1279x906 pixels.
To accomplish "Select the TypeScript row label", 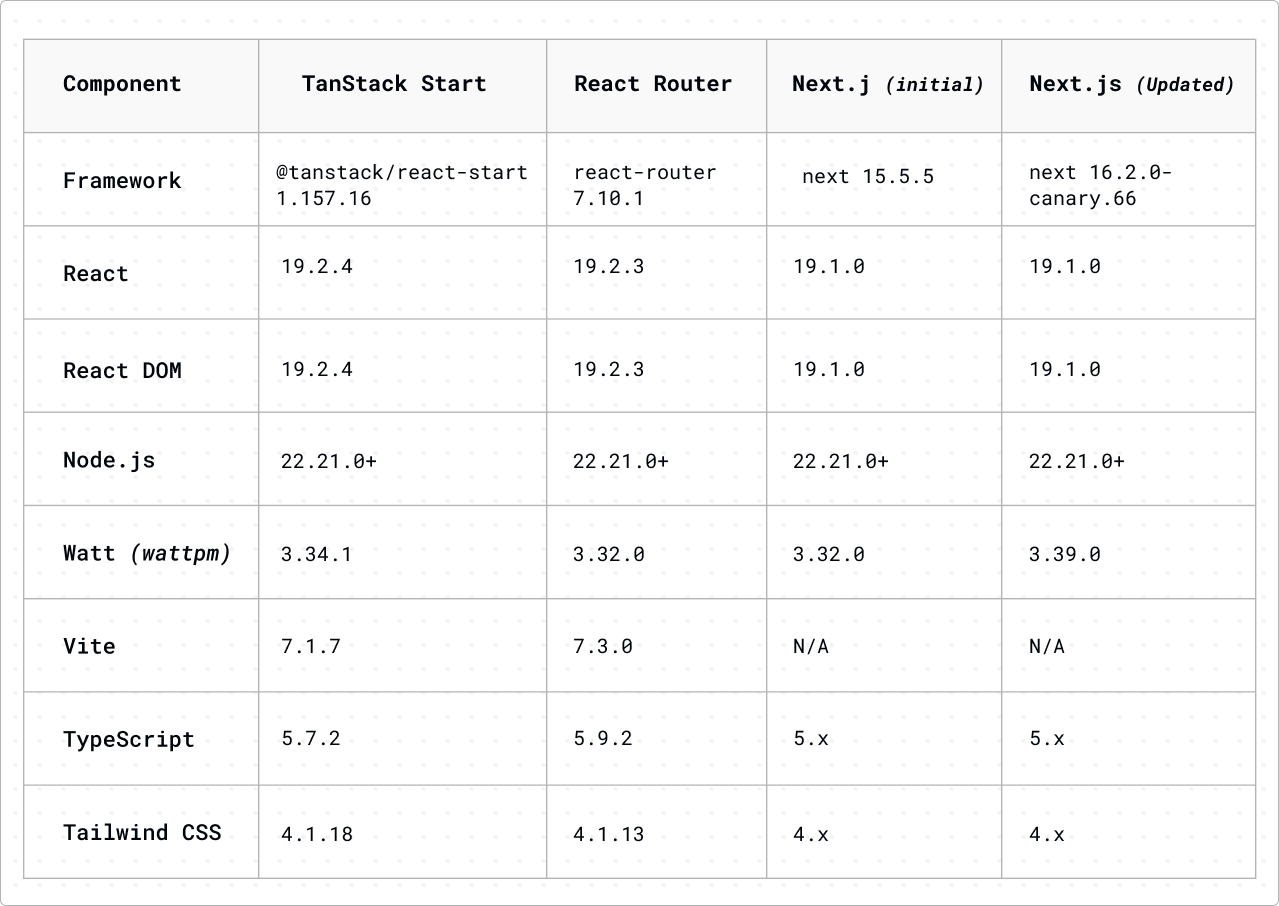I will (128, 740).
